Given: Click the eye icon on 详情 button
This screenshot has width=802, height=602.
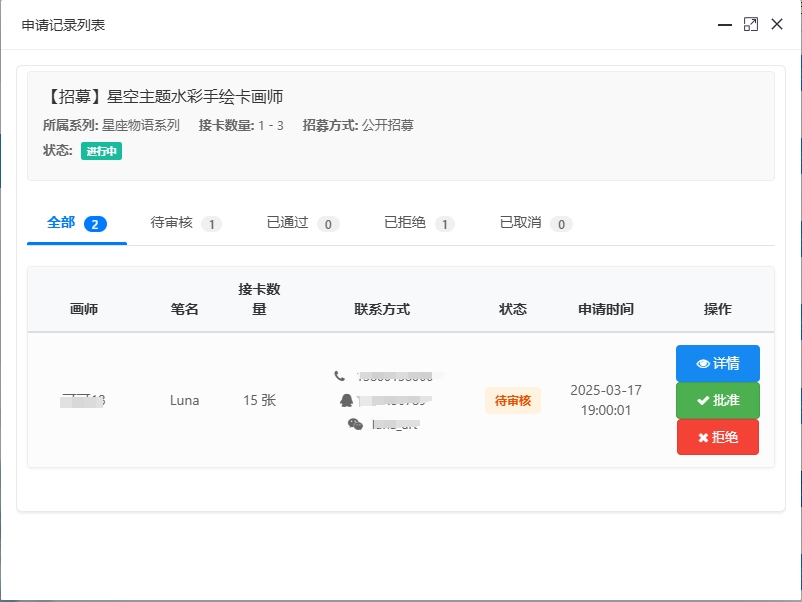Looking at the screenshot, I should click(702, 364).
